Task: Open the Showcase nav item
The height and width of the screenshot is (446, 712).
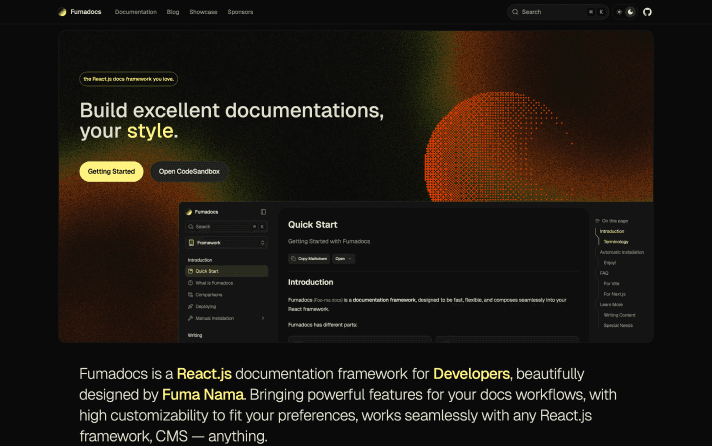Action: (x=204, y=12)
